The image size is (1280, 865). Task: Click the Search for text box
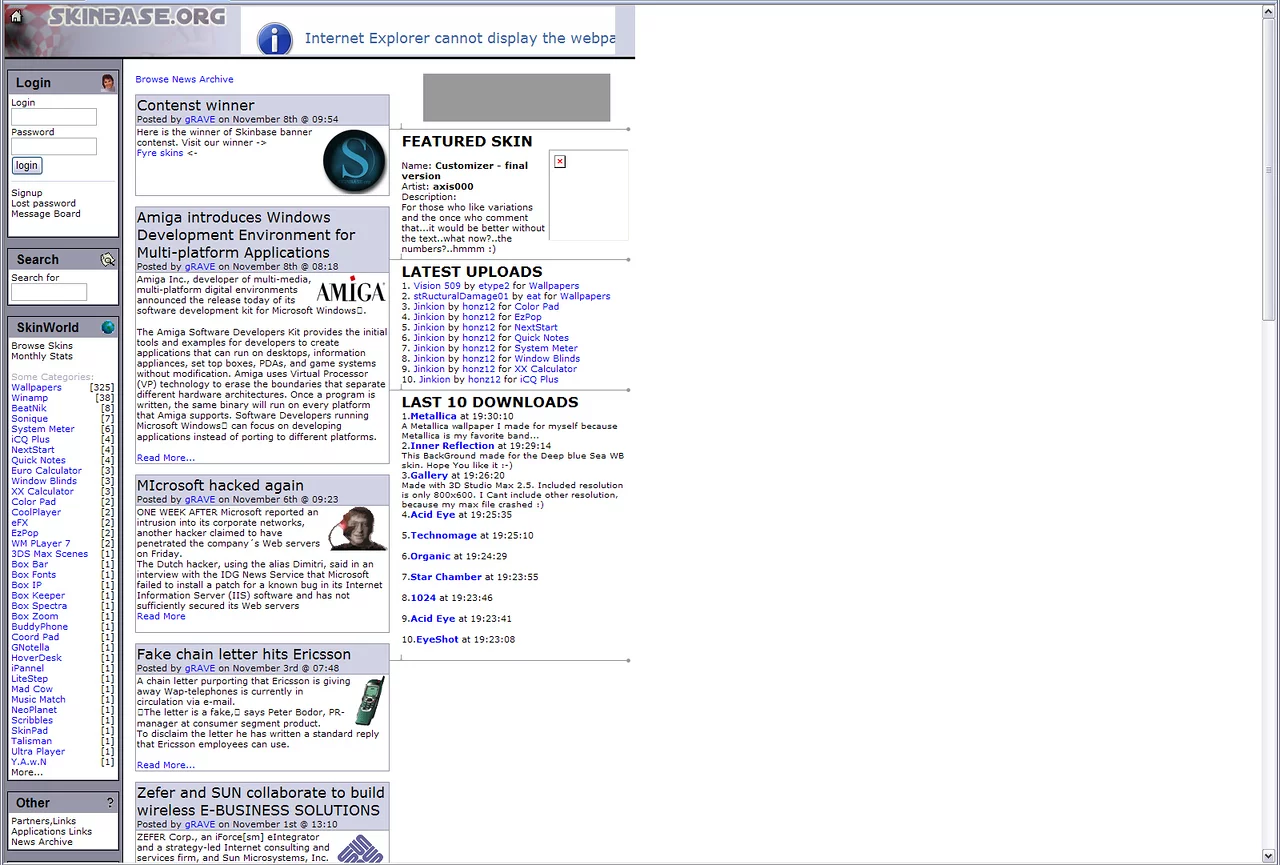(x=49, y=292)
